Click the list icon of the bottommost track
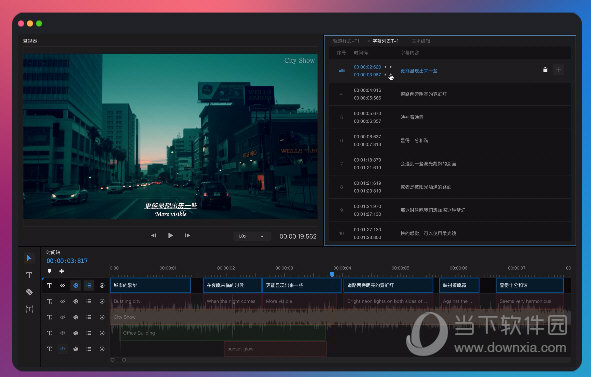 click(89, 349)
